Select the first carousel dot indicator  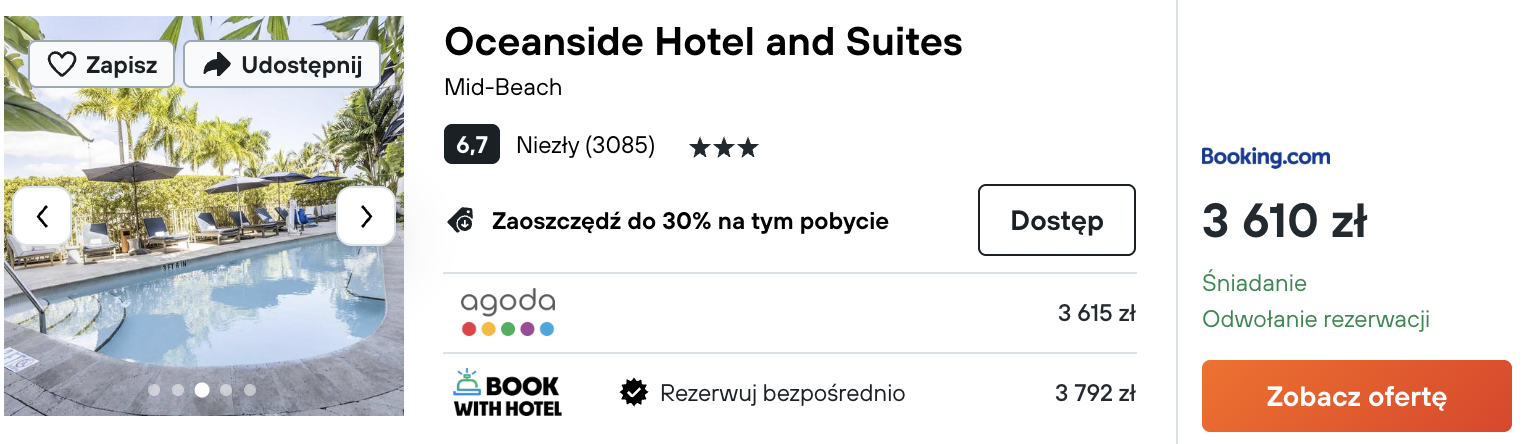155,390
